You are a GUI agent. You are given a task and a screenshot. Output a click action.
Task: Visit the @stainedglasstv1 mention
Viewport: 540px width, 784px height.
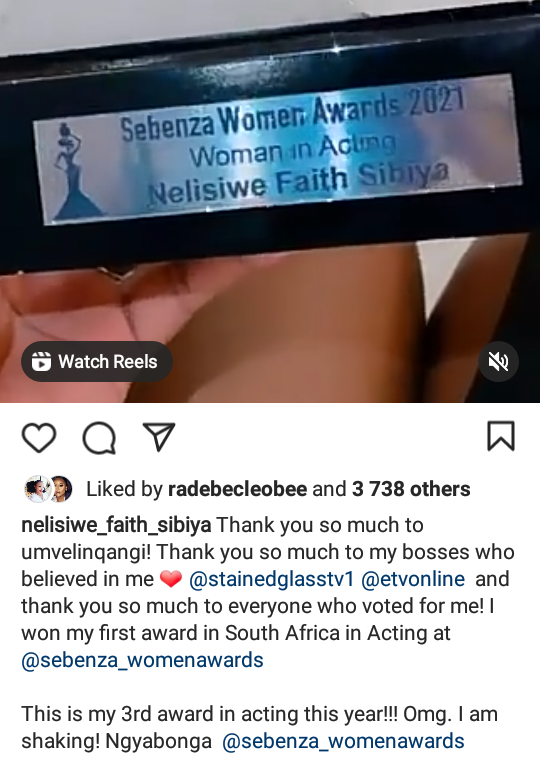coord(272,579)
